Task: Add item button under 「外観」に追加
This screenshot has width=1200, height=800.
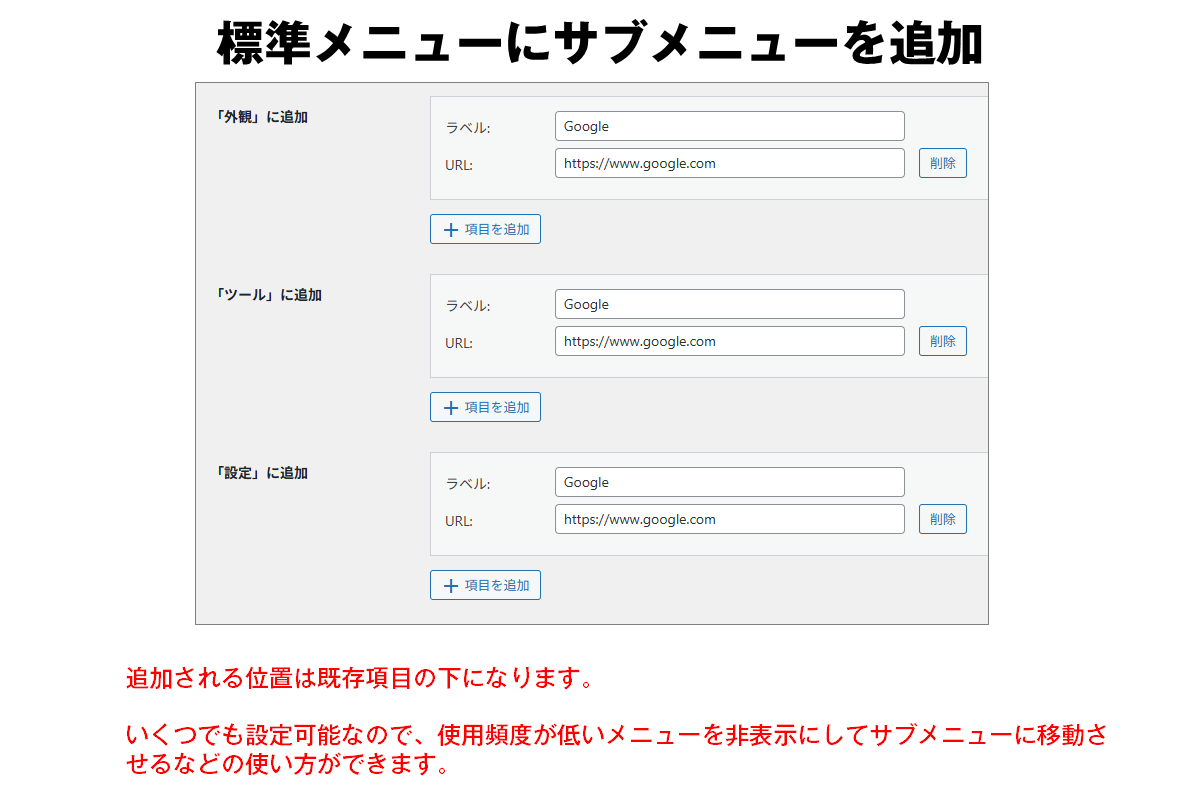Action: [x=485, y=229]
